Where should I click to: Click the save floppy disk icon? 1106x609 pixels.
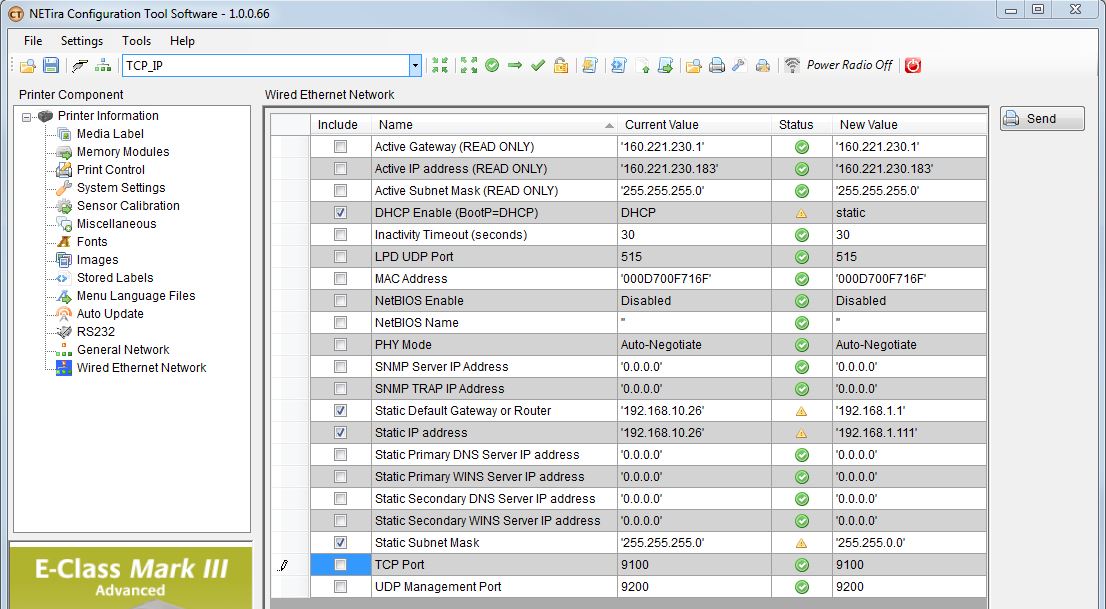tap(50, 66)
